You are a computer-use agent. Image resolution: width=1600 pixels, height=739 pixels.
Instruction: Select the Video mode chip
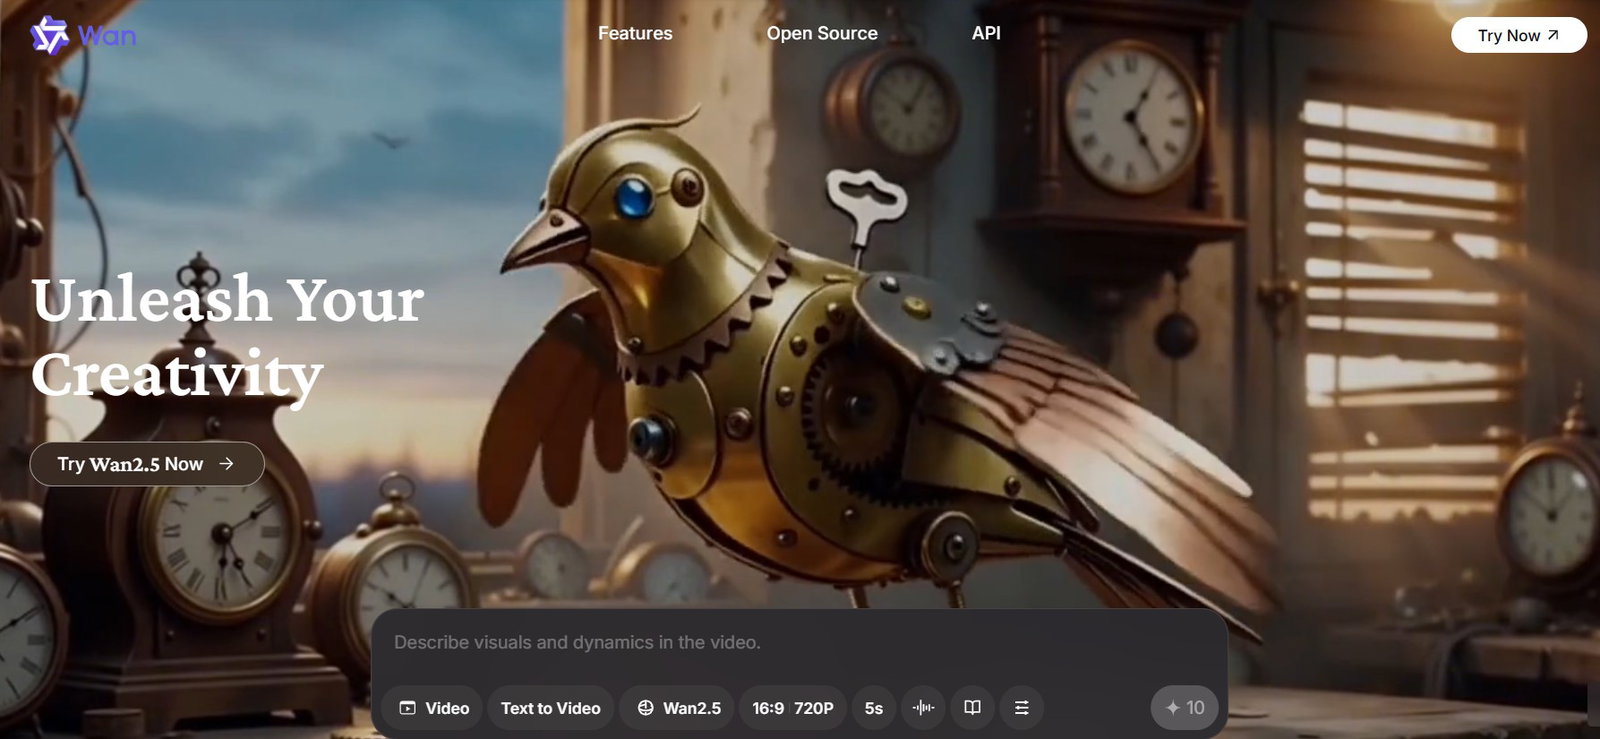(433, 708)
